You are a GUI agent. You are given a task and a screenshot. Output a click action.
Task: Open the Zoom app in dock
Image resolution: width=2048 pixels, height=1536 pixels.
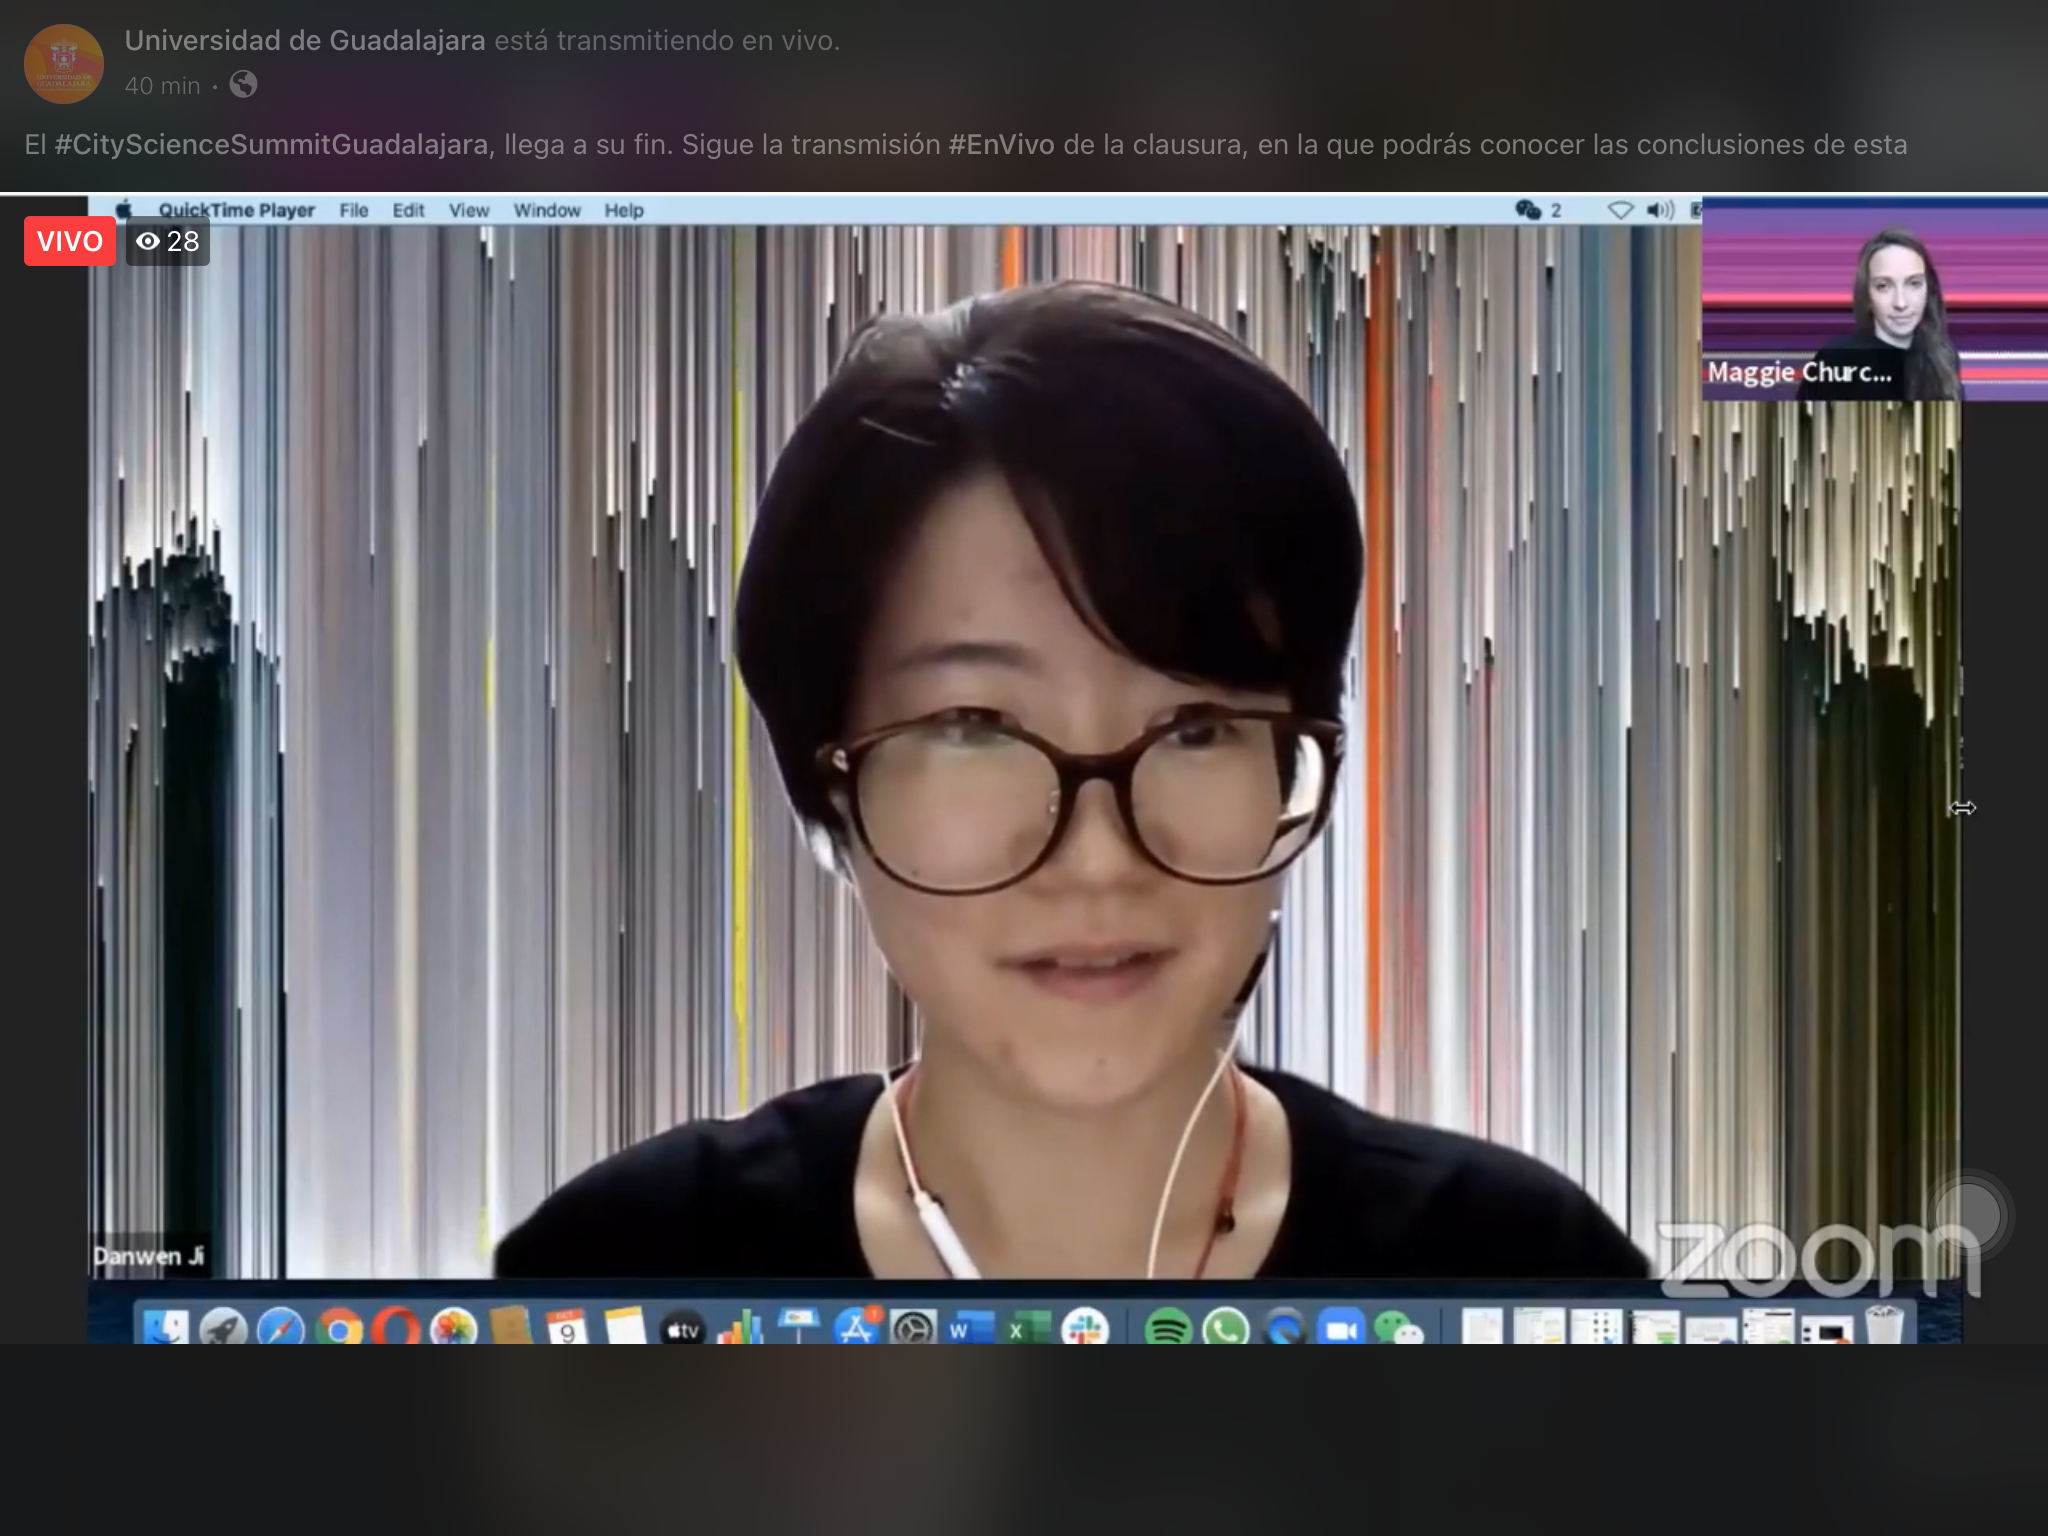pyautogui.click(x=1341, y=1328)
